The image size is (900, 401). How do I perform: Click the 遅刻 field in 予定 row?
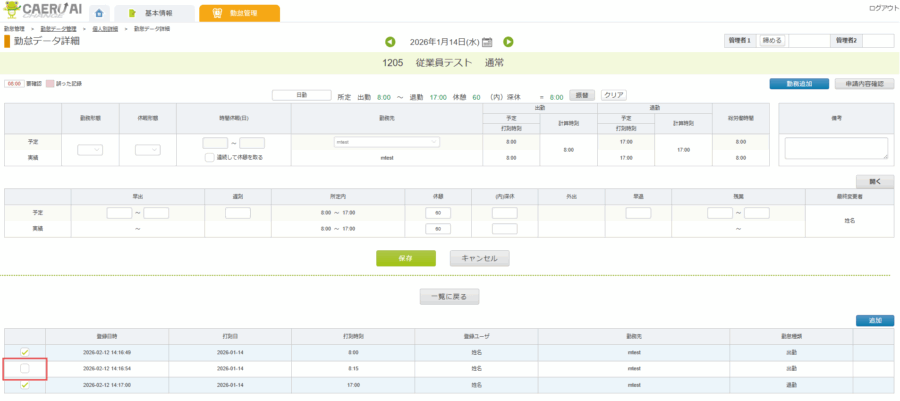[238, 213]
